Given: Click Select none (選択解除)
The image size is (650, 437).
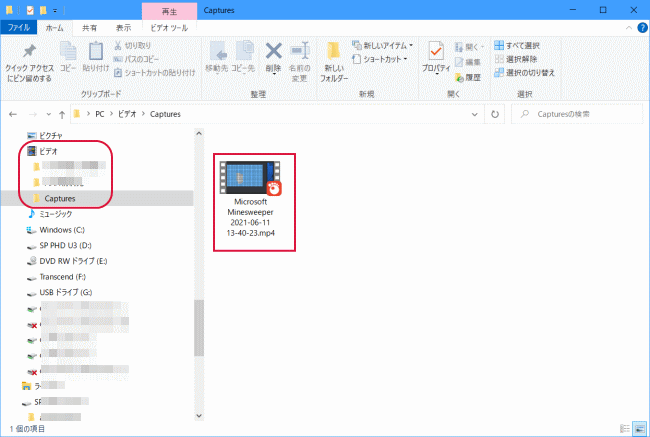Looking at the screenshot, I should (x=516, y=59).
